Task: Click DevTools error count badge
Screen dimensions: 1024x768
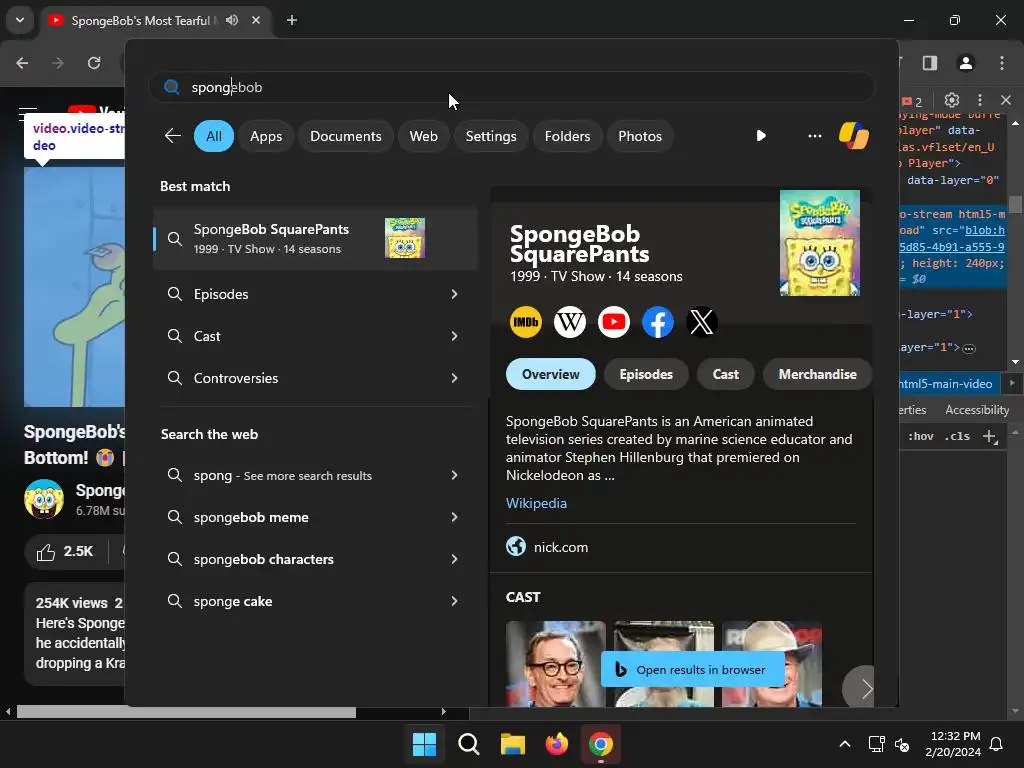Action: (912, 101)
